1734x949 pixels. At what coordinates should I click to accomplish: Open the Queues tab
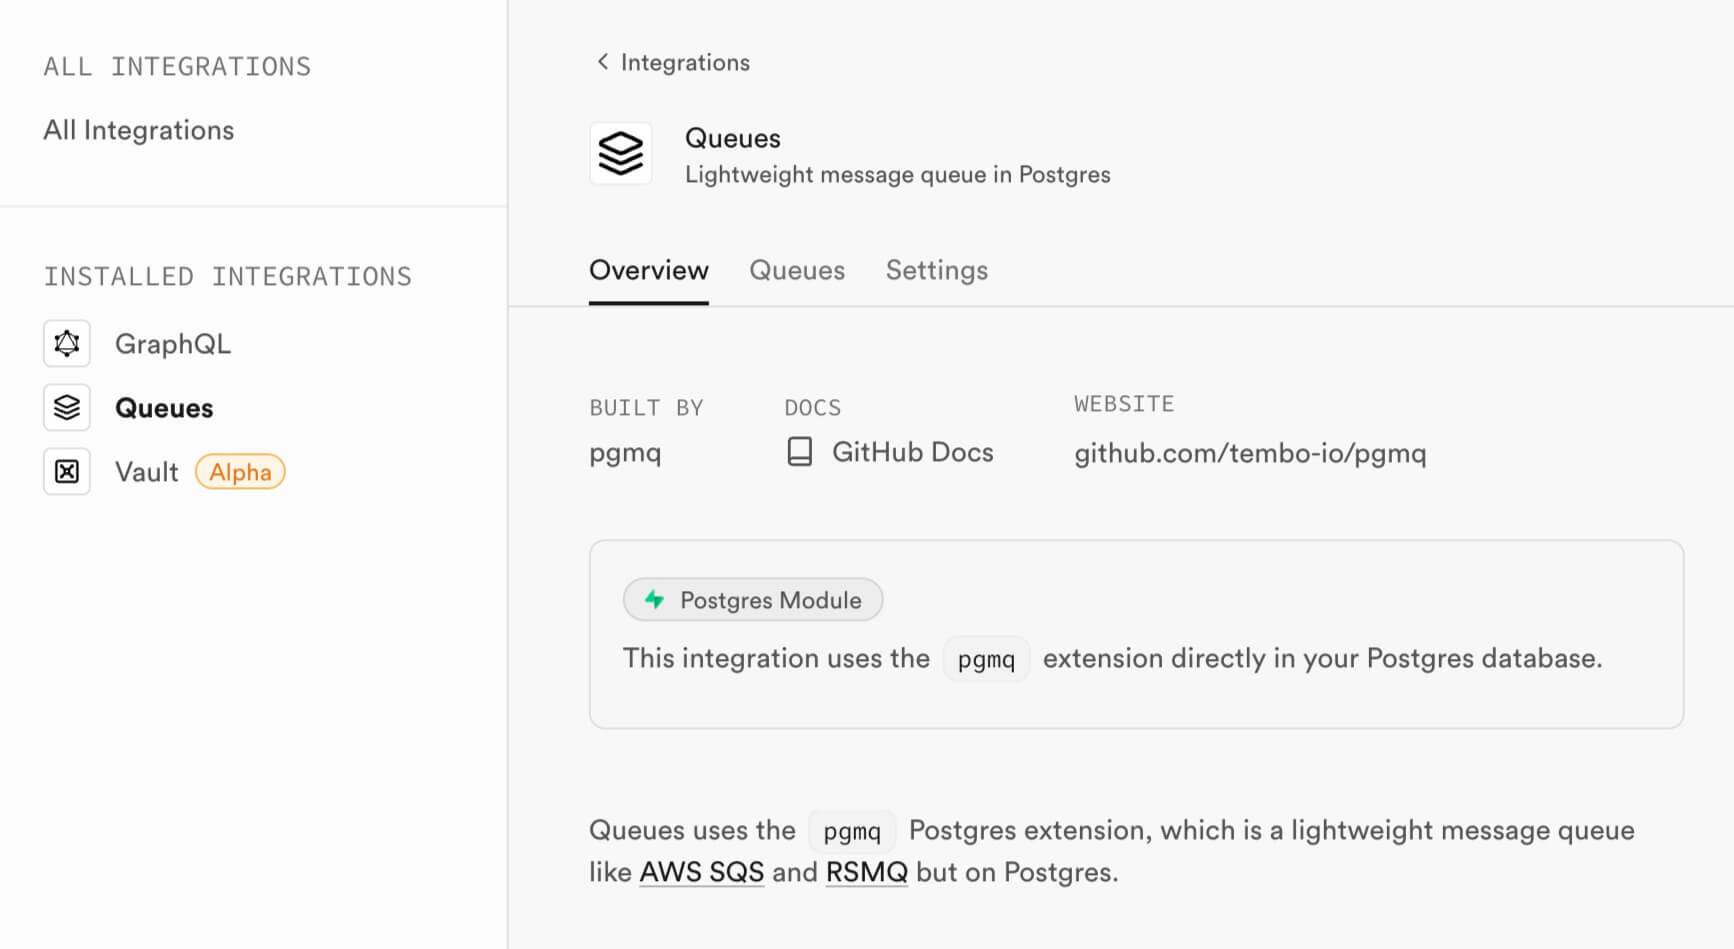(797, 270)
